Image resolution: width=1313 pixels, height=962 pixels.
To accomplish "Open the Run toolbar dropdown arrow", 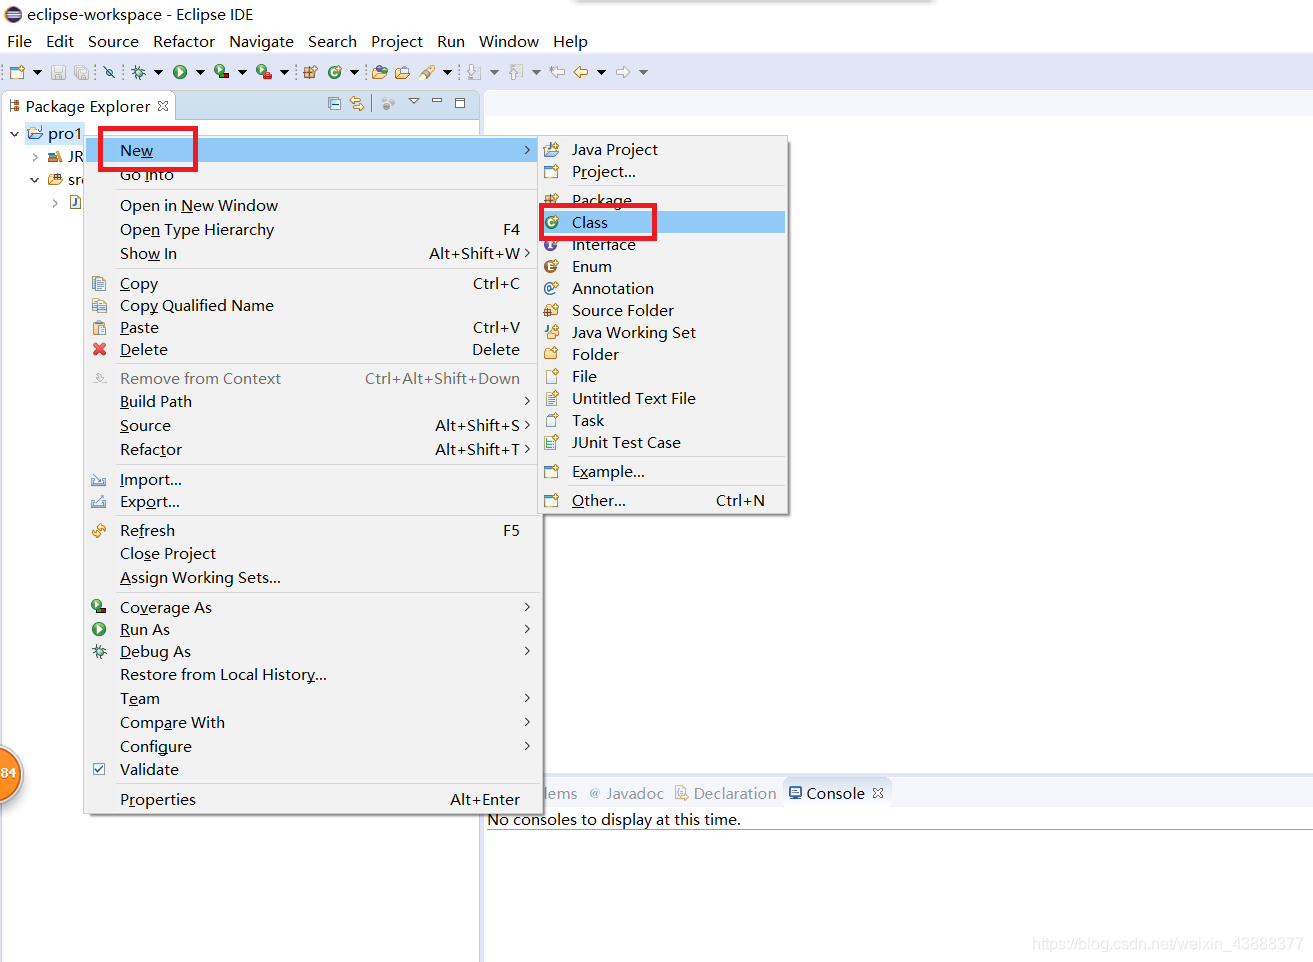I will click(200, 72).
